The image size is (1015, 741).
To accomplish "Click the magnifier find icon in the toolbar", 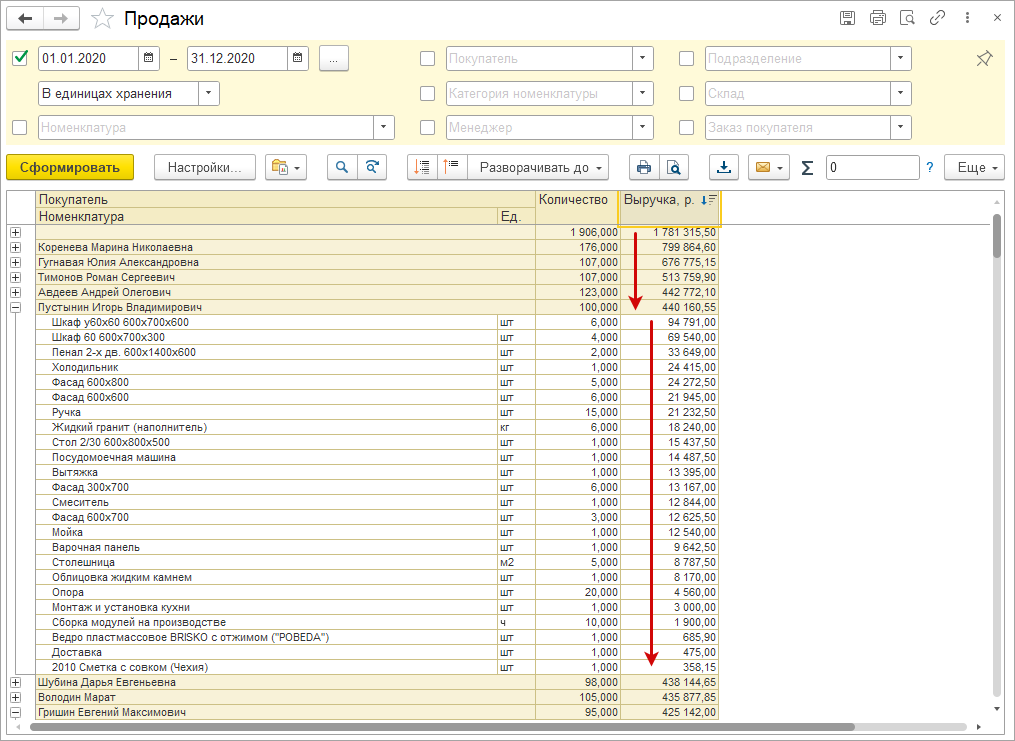I will pos(342,168).
